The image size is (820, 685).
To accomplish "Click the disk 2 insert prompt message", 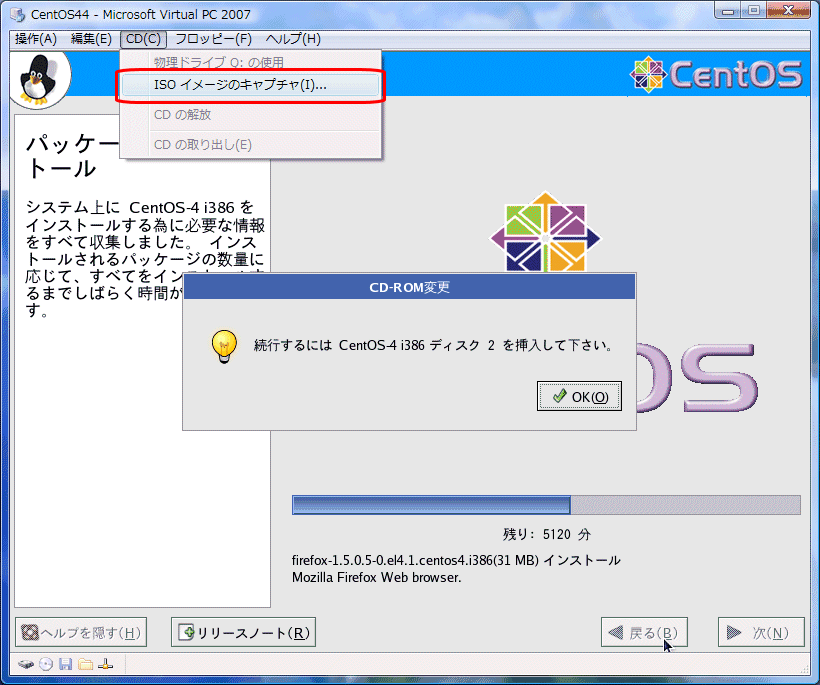I will pyautogui.click(x=433, y=345).
